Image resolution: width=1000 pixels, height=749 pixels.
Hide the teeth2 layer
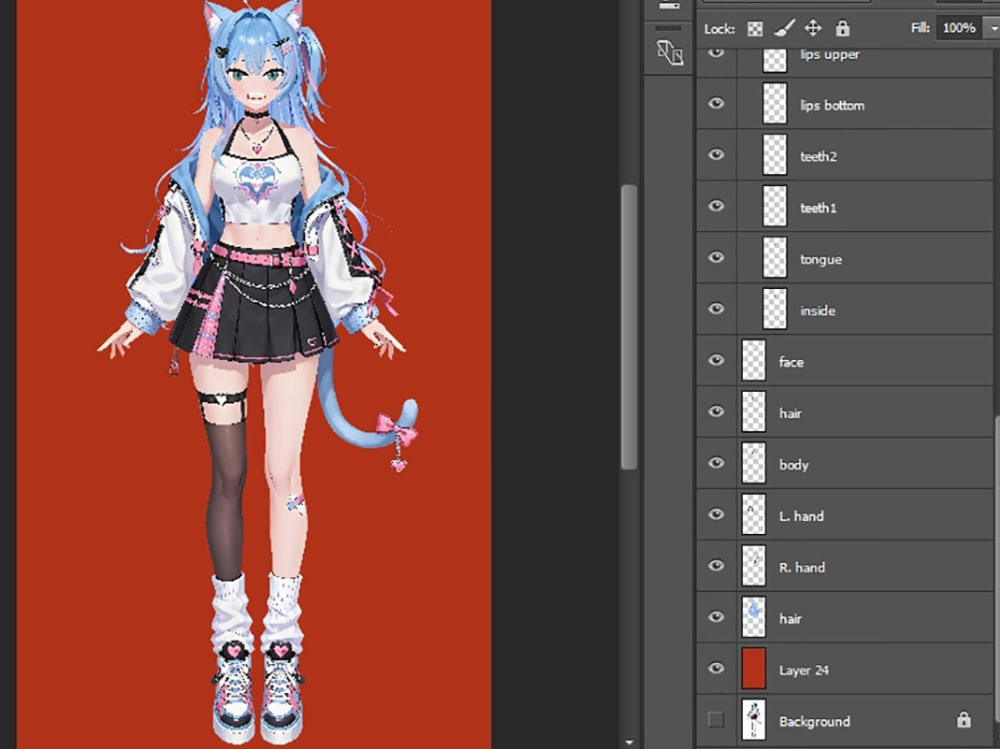pyautogui.click(x=716, y=154)
